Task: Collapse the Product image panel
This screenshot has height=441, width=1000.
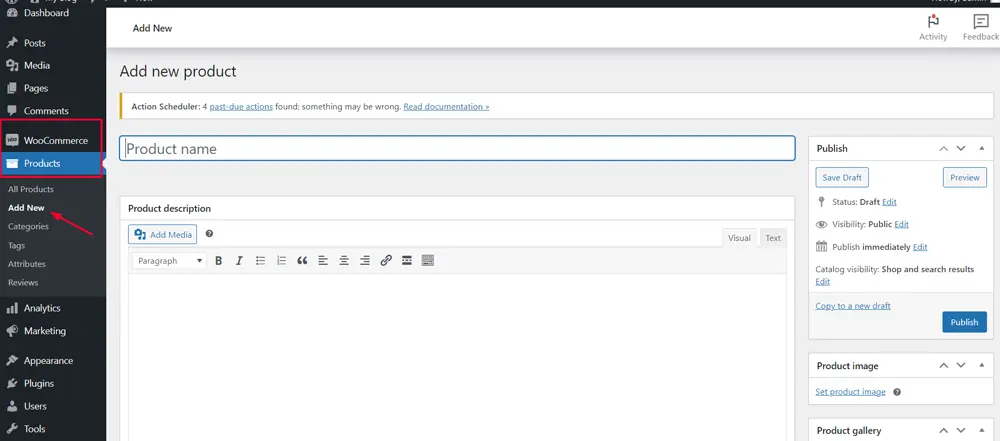Action: coord(982,366)
